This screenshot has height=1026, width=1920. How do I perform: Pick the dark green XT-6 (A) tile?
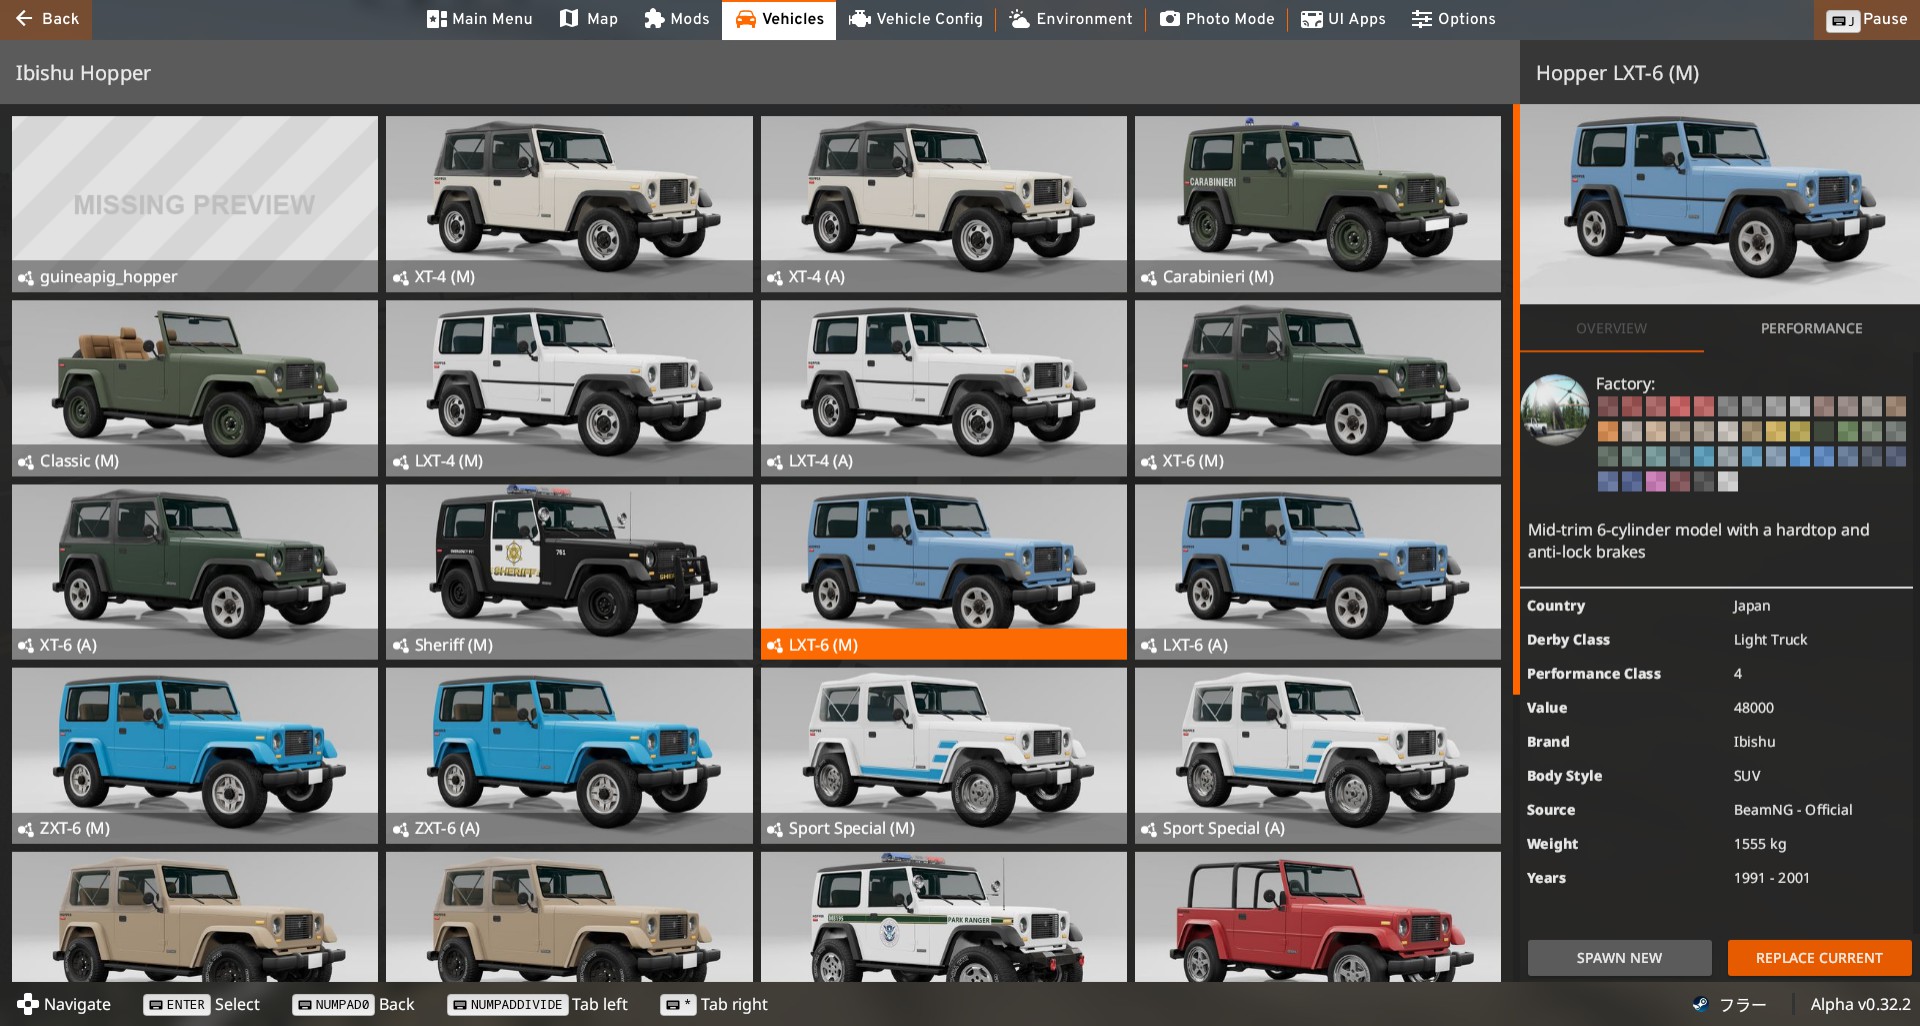(x=195, y=572)
